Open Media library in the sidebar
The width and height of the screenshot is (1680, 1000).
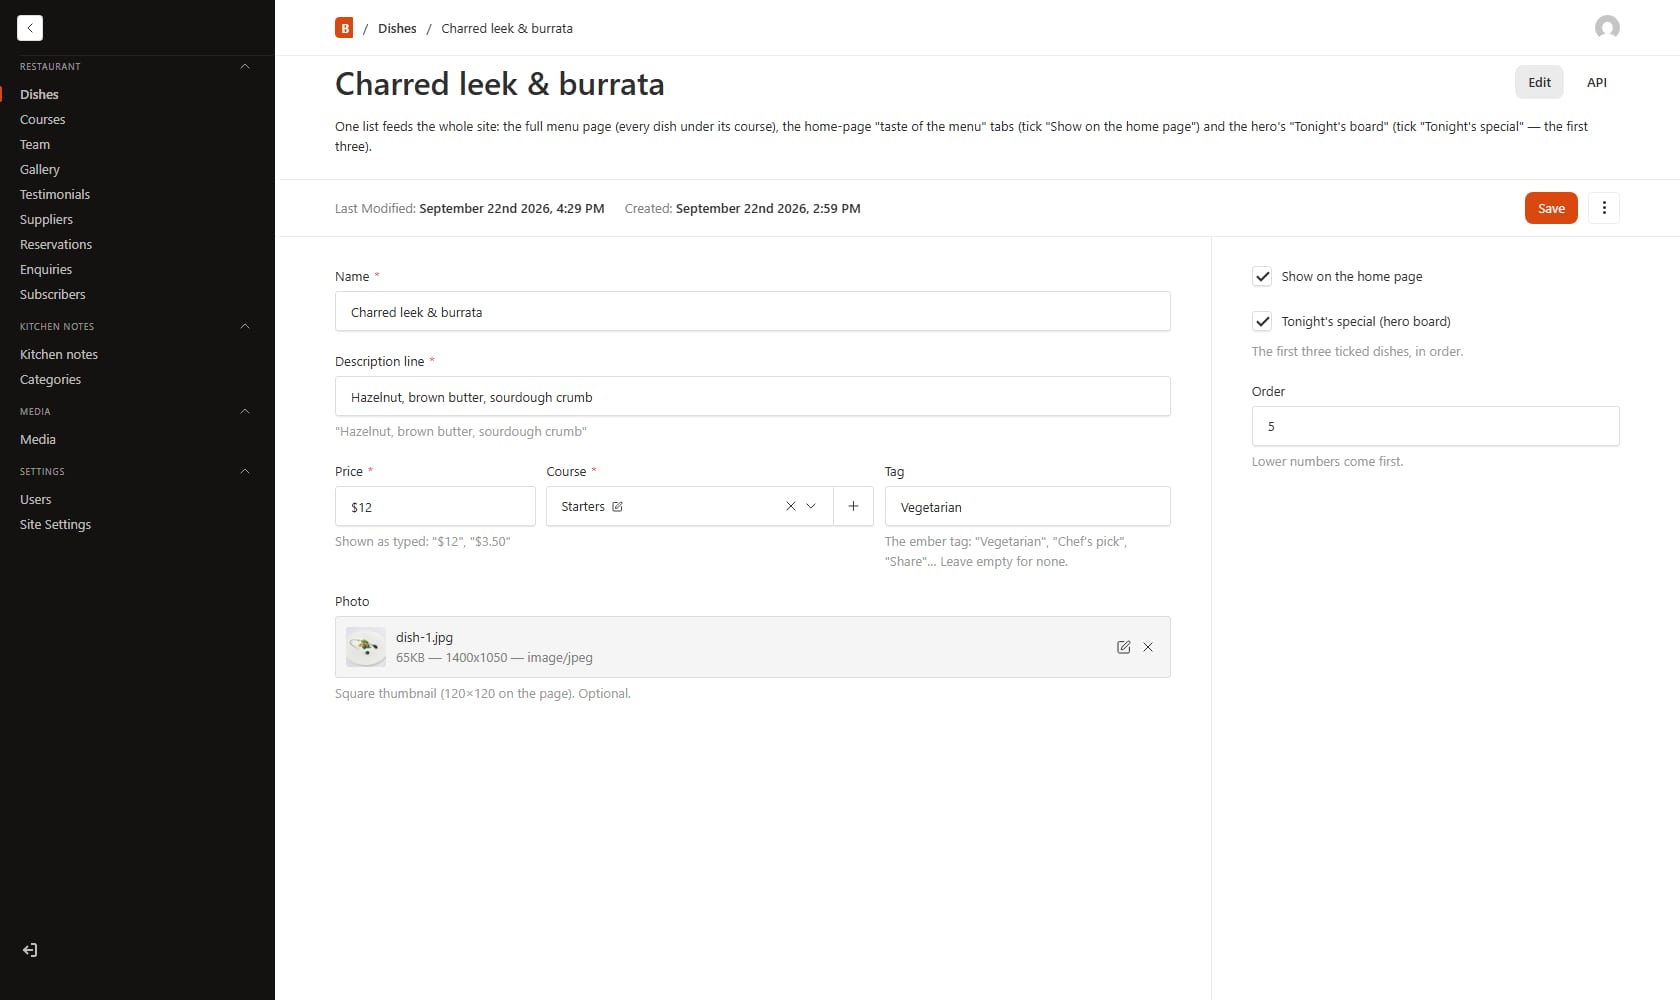coord(38,439)
